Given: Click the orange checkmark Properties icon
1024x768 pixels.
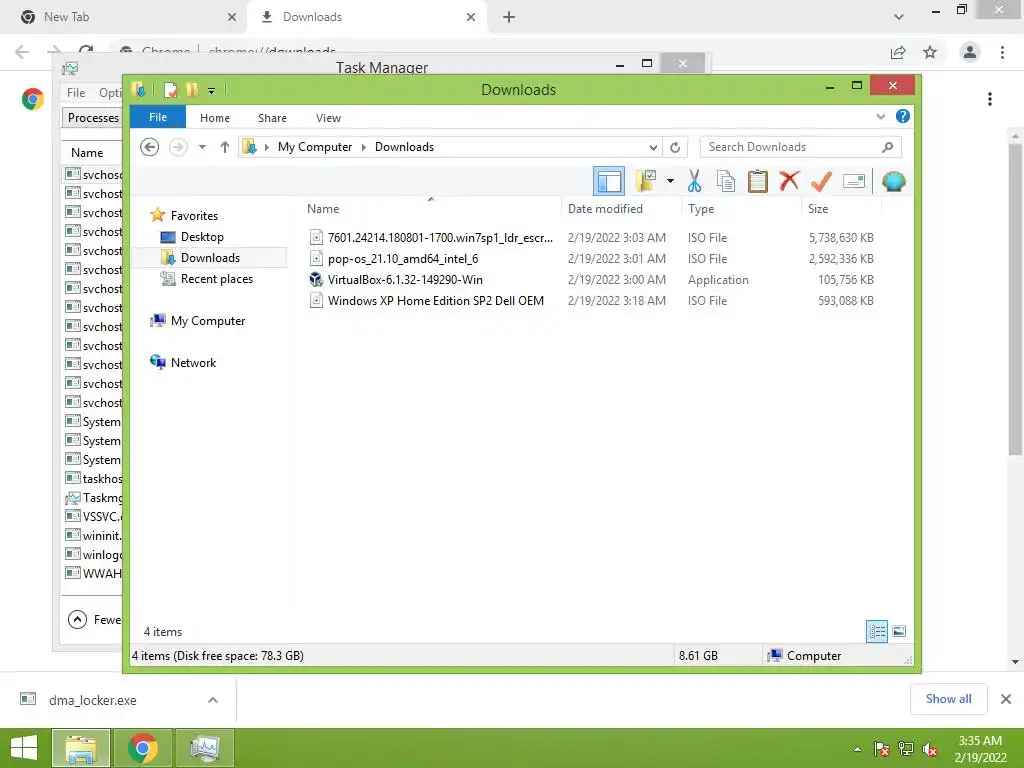Looking at the screenshot, I should [x=821, y=181].
